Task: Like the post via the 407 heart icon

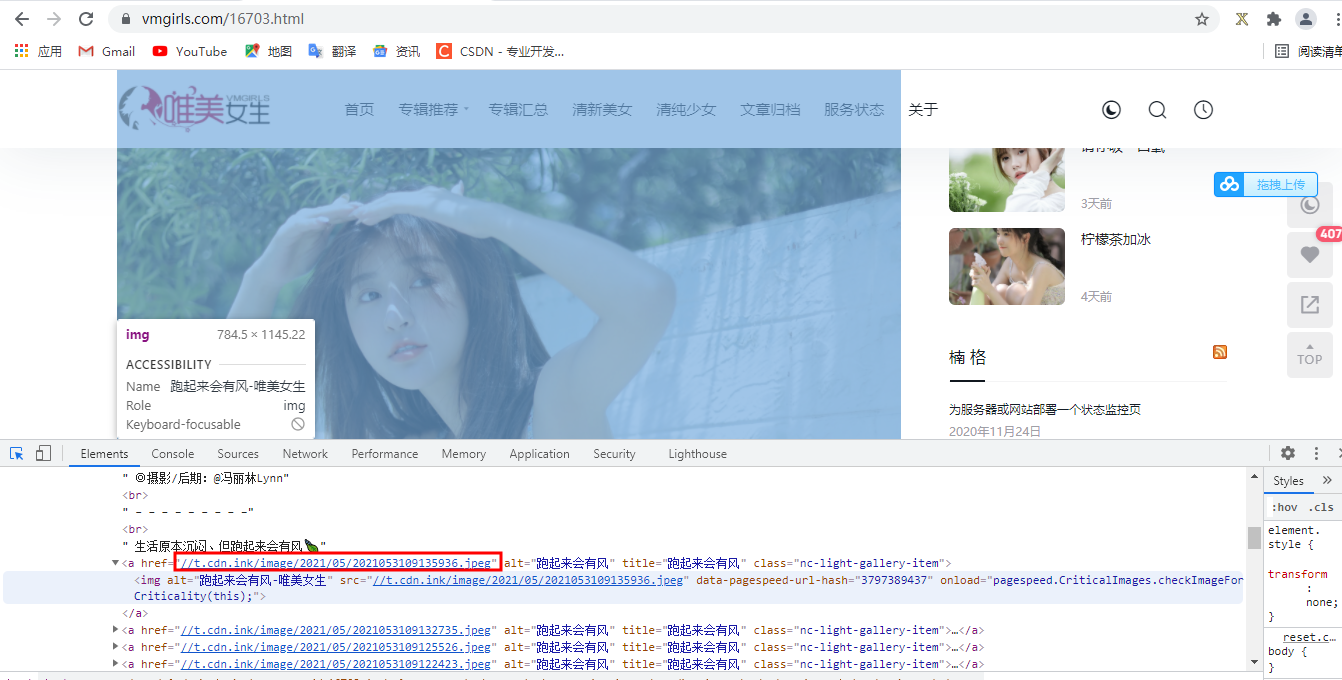Action: [x=1310, y=254]
